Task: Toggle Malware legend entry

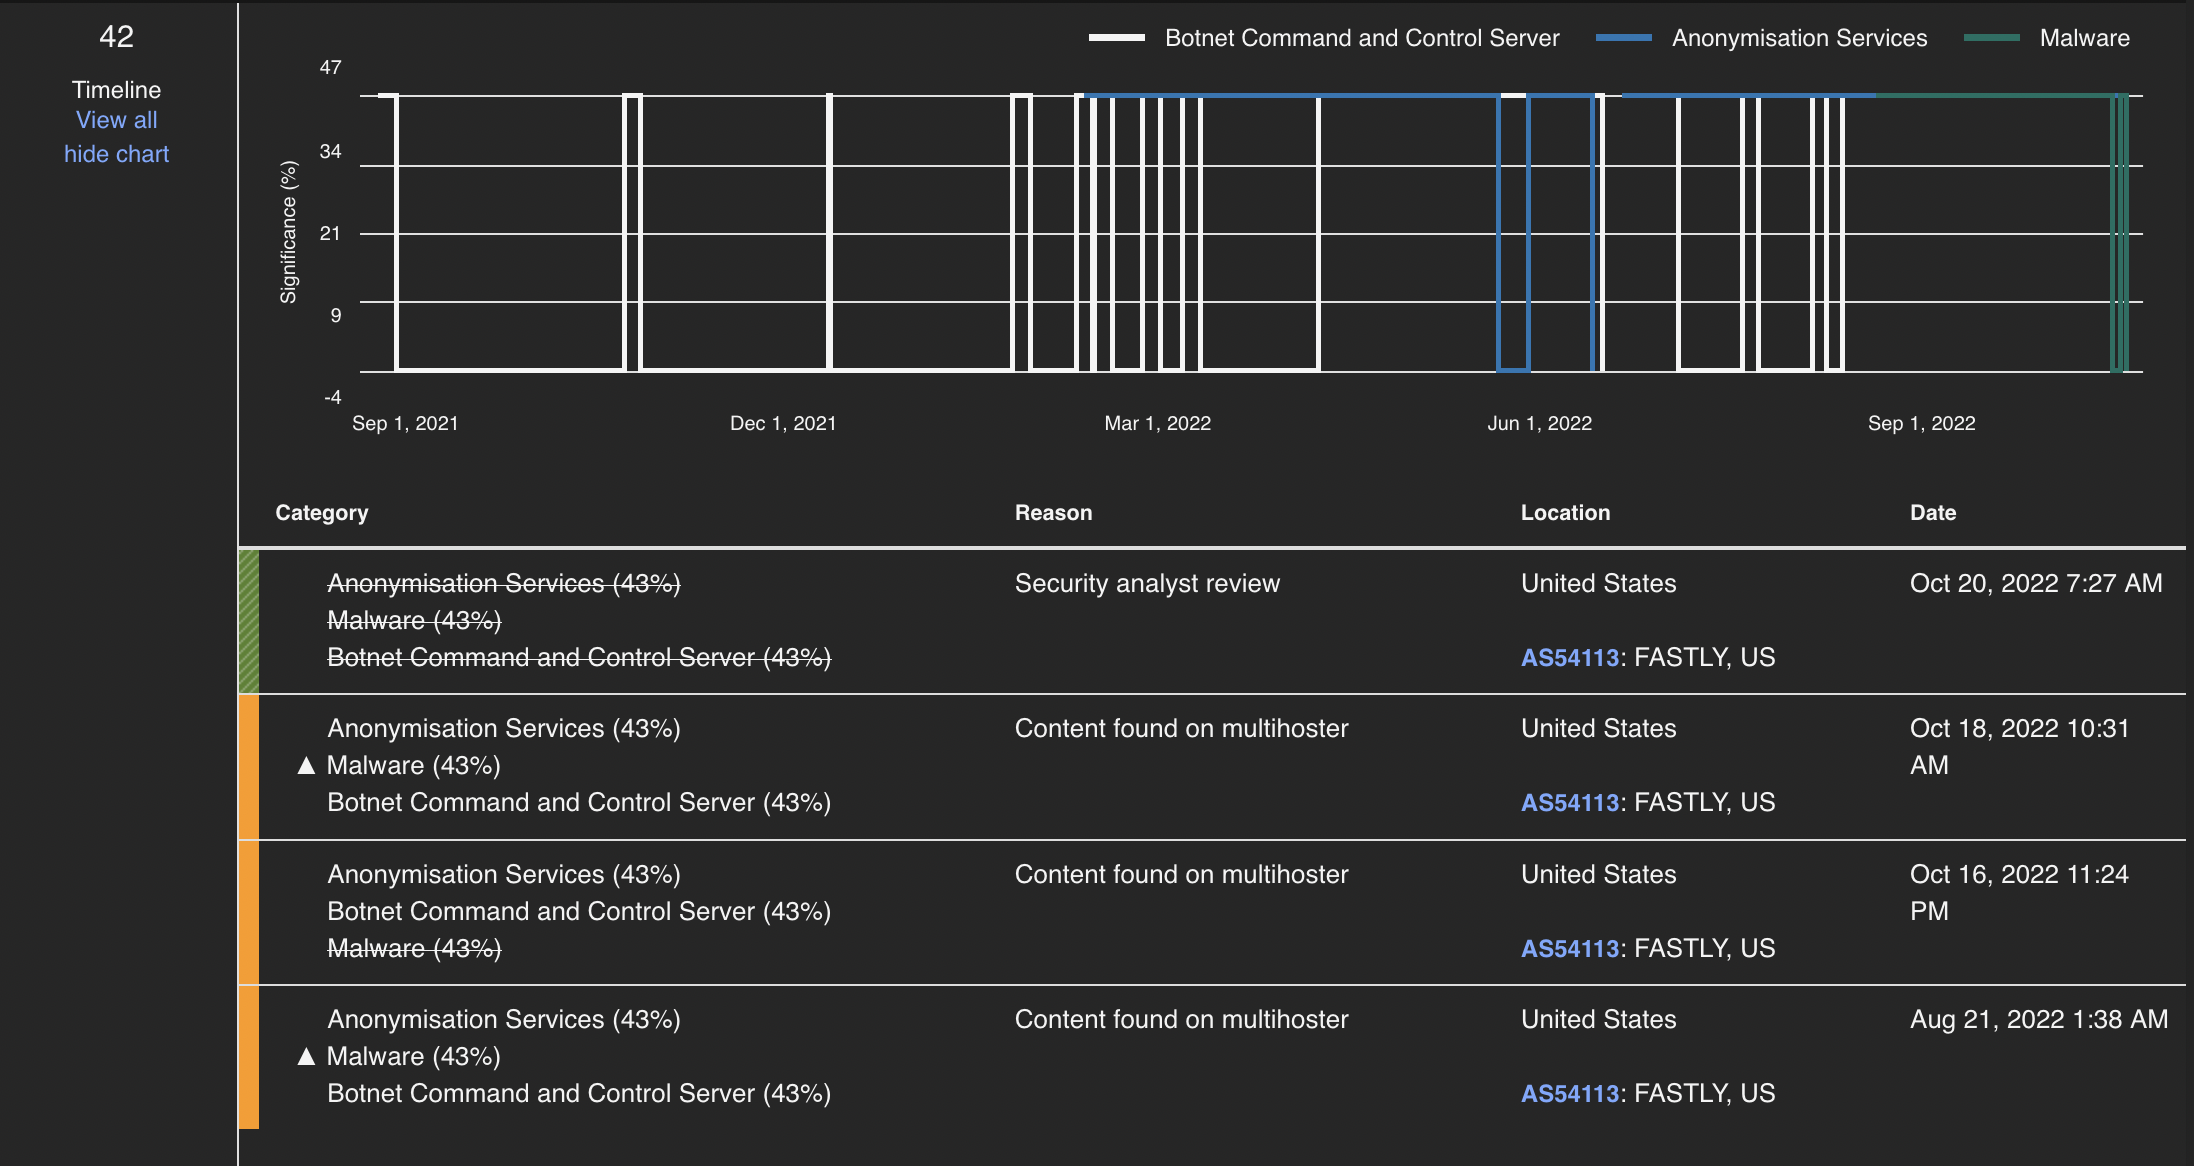Action: 2084,38
